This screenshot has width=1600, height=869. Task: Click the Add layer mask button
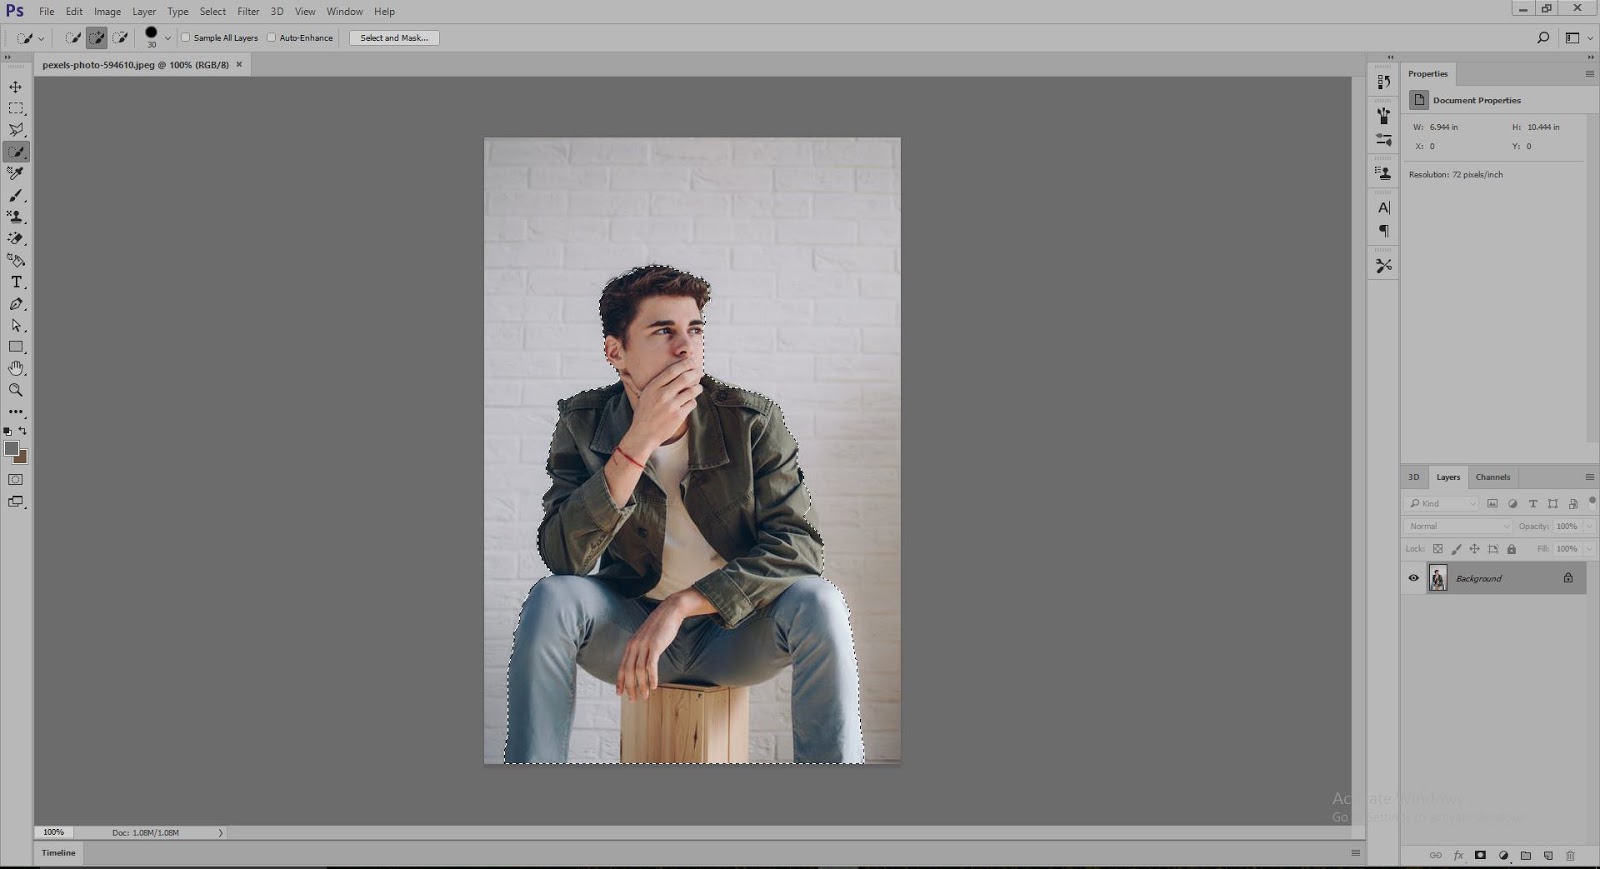[1480, 856]
